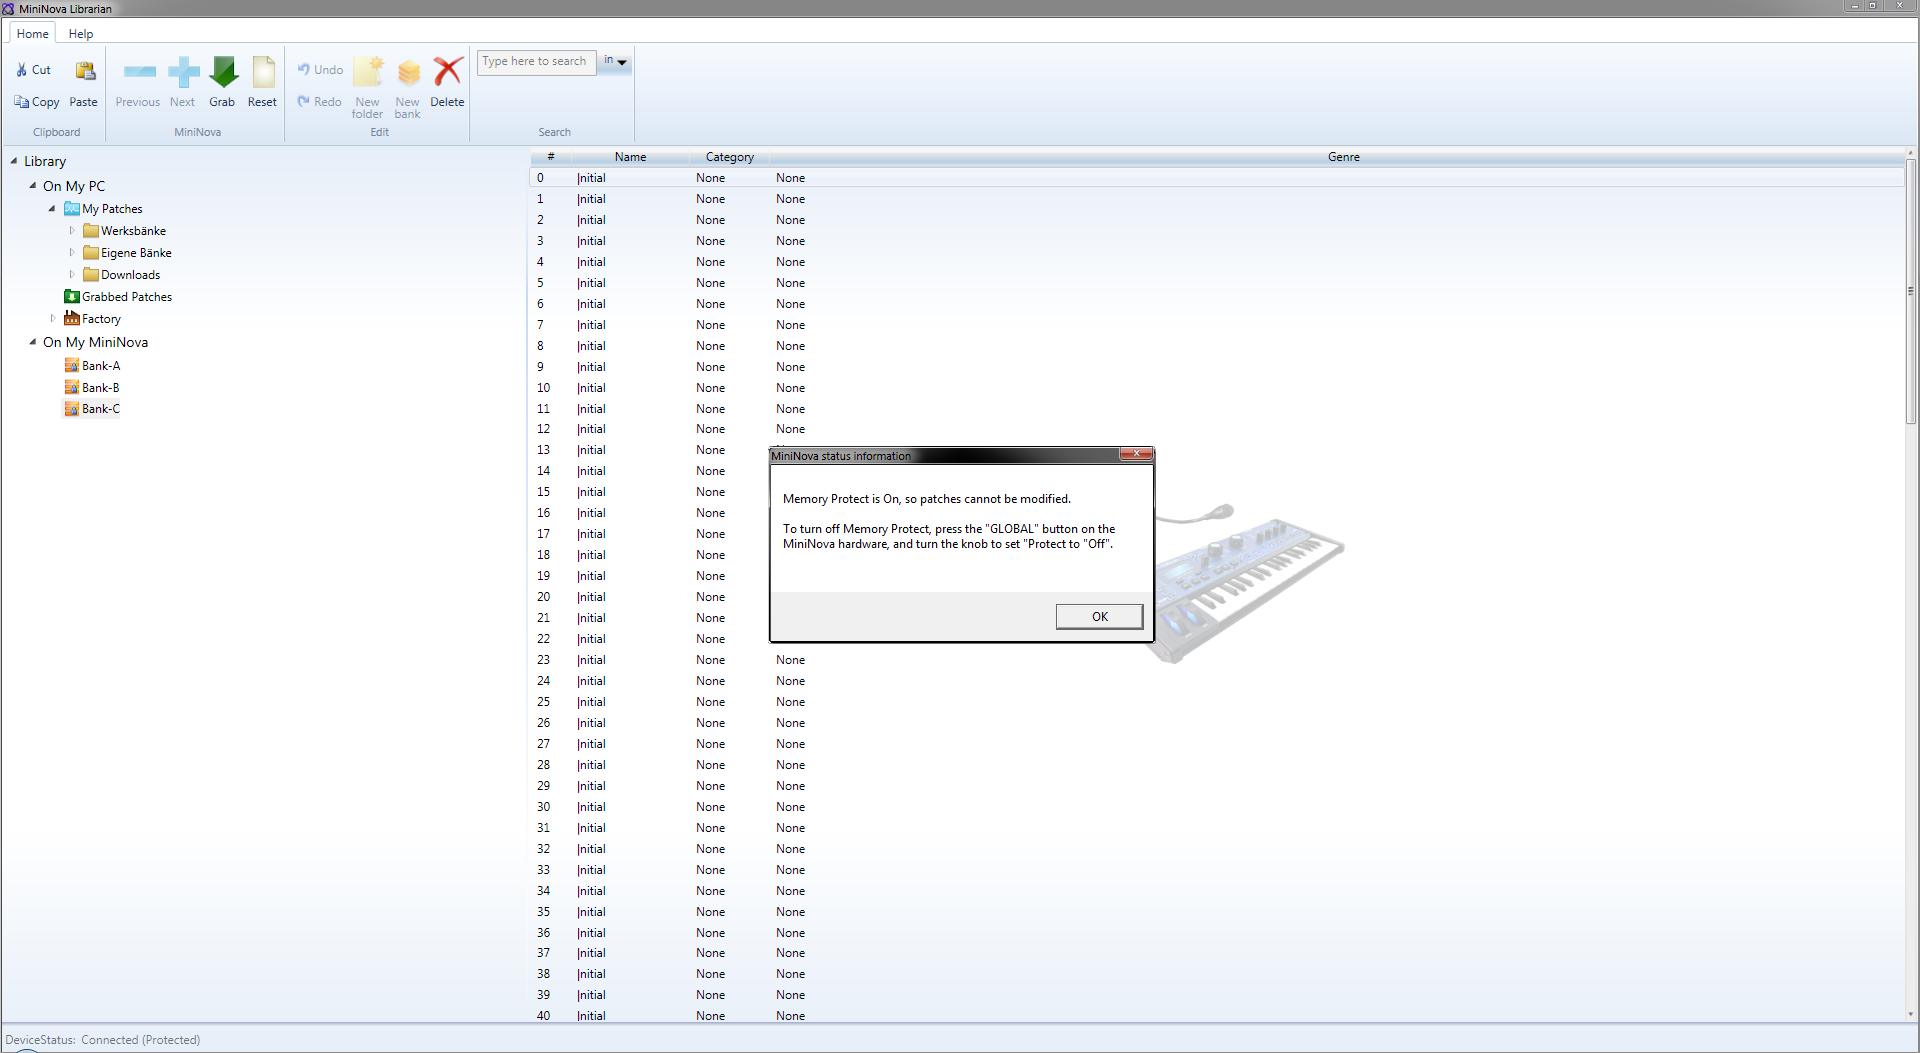Select patch row number 40
Screen dimensions: 1920x1053
pos(1217,1016)
